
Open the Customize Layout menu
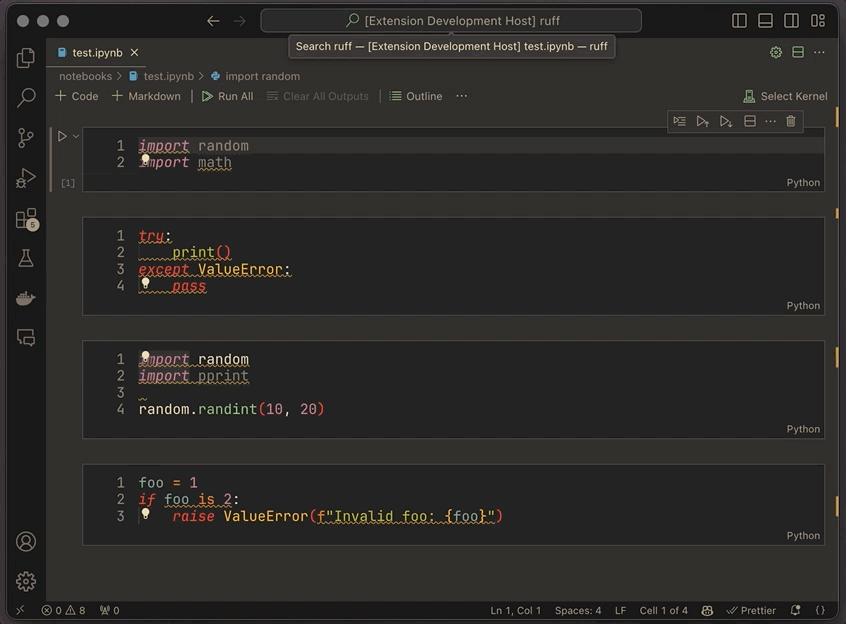coord(818,21)
